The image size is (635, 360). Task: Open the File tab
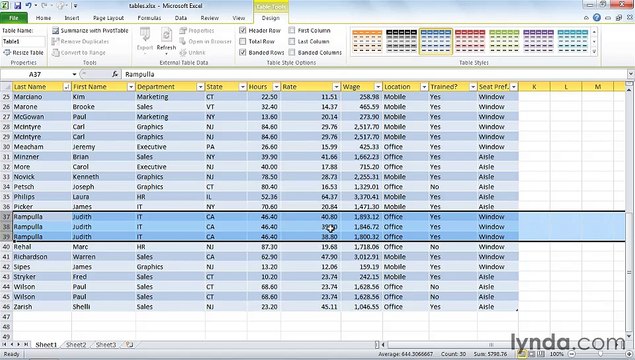coord(14,18)
